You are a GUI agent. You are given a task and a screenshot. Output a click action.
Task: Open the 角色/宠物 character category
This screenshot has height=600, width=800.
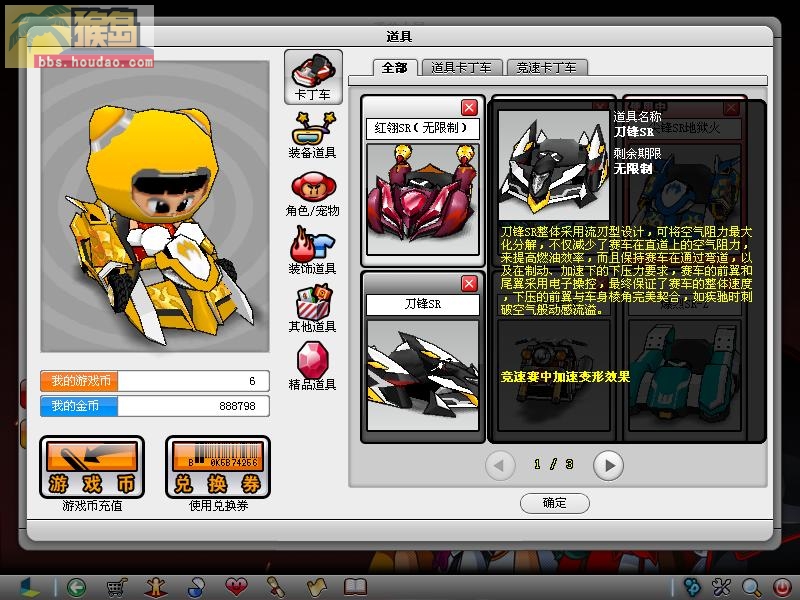click(313, 194)
